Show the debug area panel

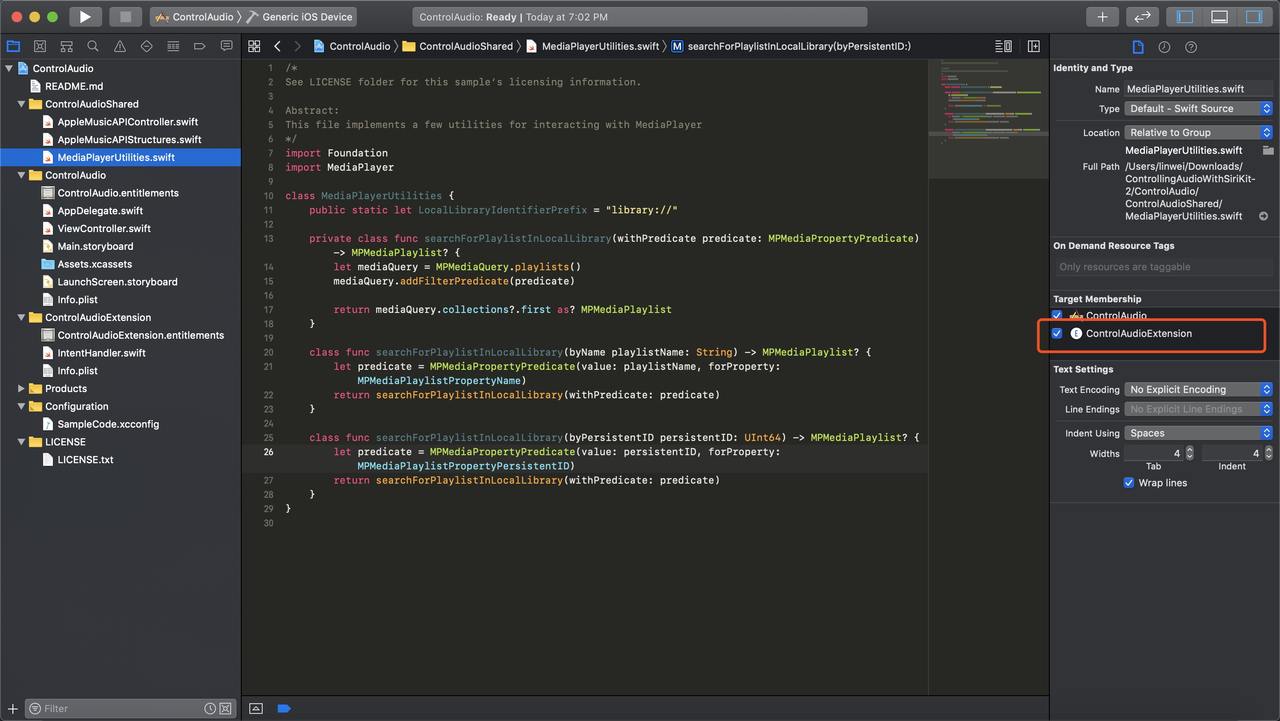click(1219, 17)
